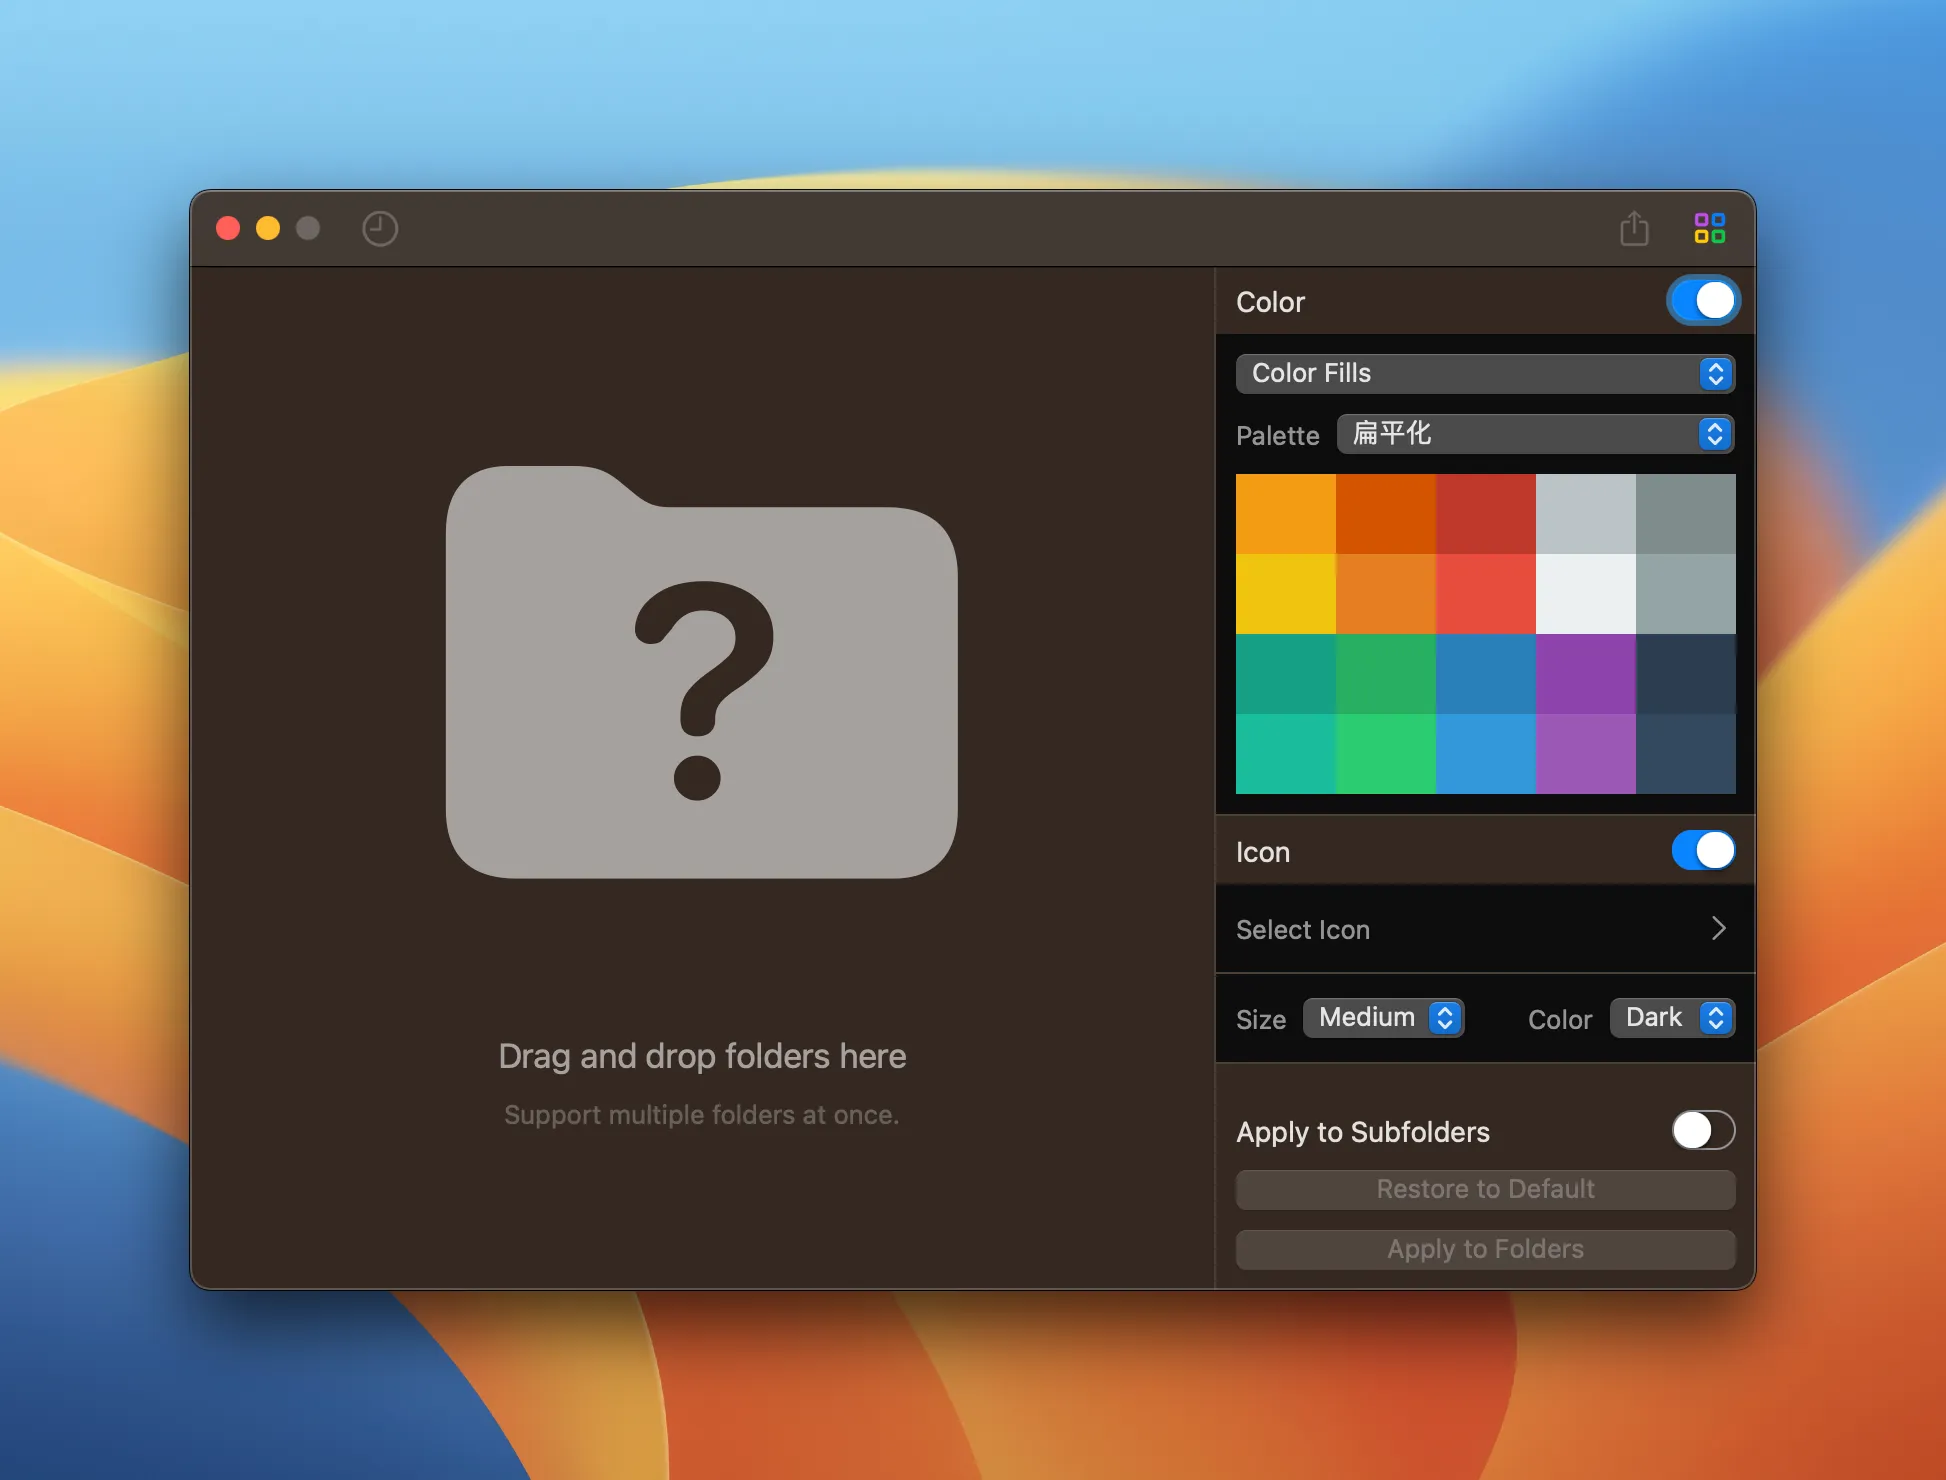Open the Color Fills dropdown

point(1485,373)
